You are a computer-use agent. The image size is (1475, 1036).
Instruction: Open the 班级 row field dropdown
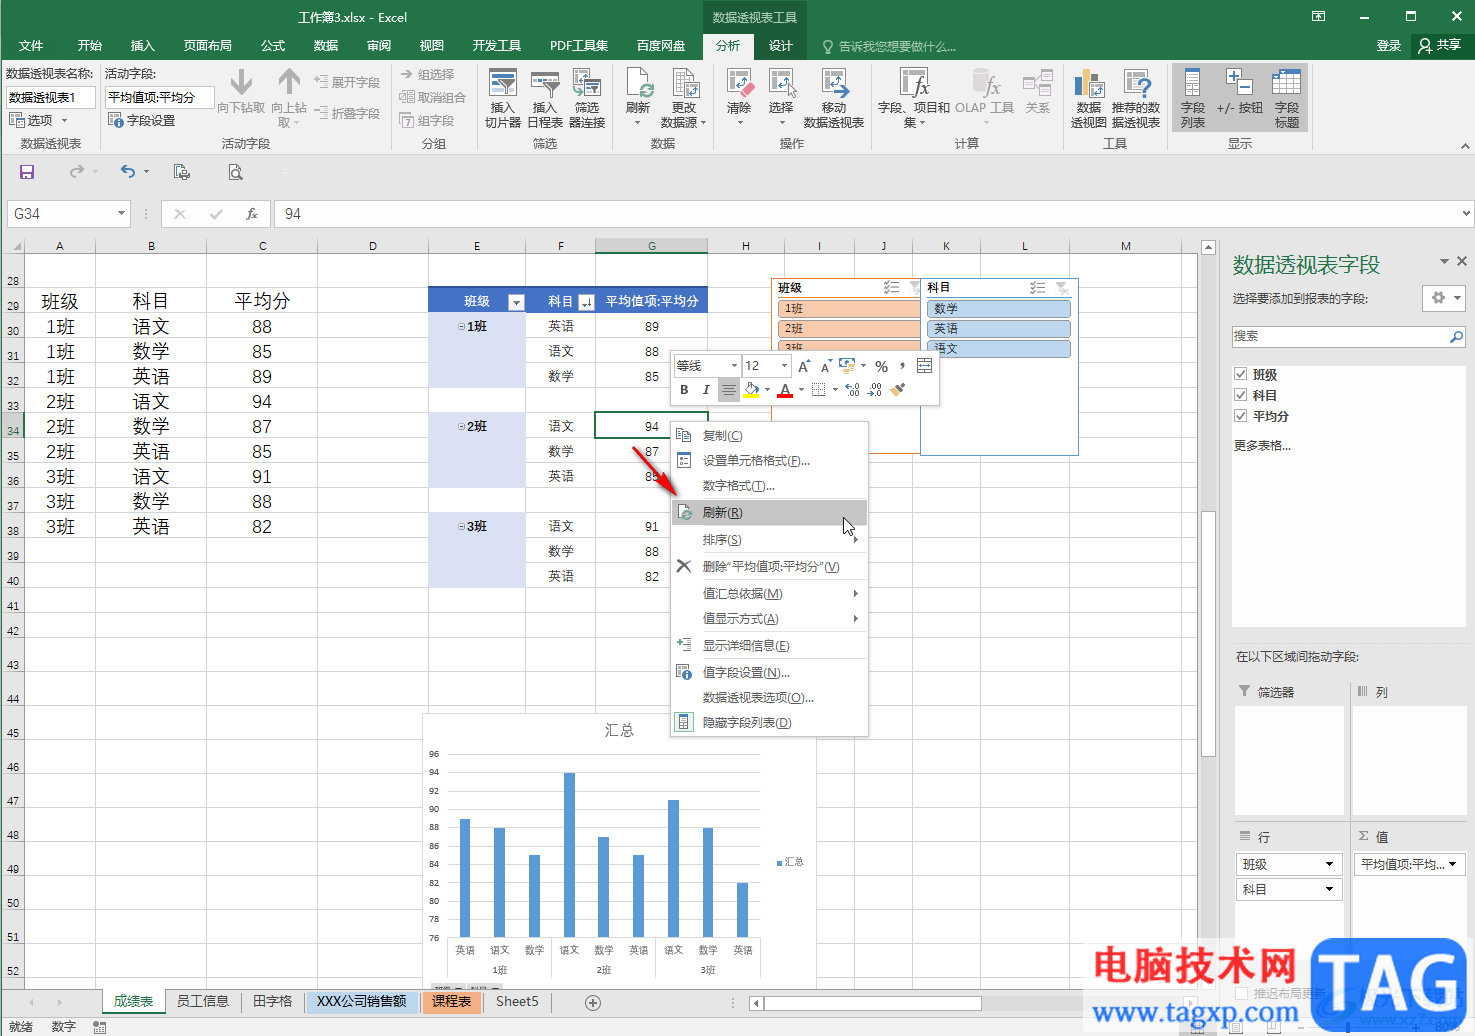1329,864
